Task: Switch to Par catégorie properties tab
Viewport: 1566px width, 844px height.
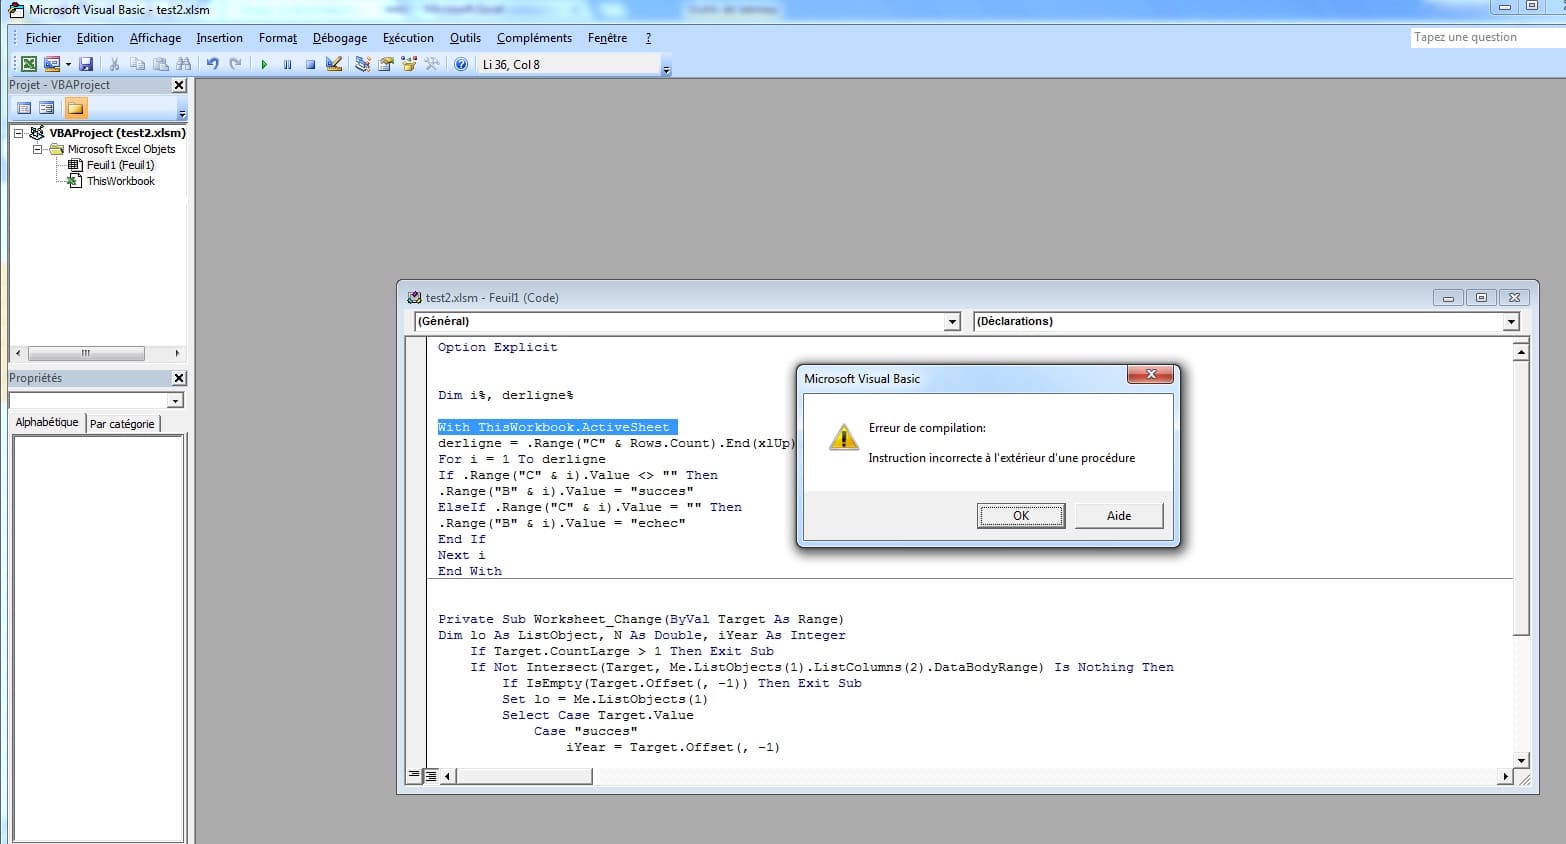Action: click(122, 424)
